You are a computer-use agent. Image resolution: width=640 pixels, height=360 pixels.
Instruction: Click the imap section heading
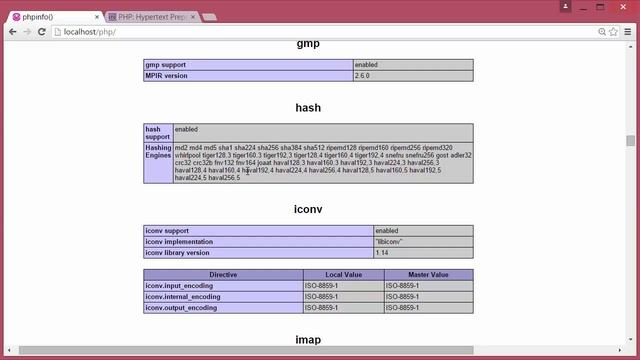(x=308, y=340)
